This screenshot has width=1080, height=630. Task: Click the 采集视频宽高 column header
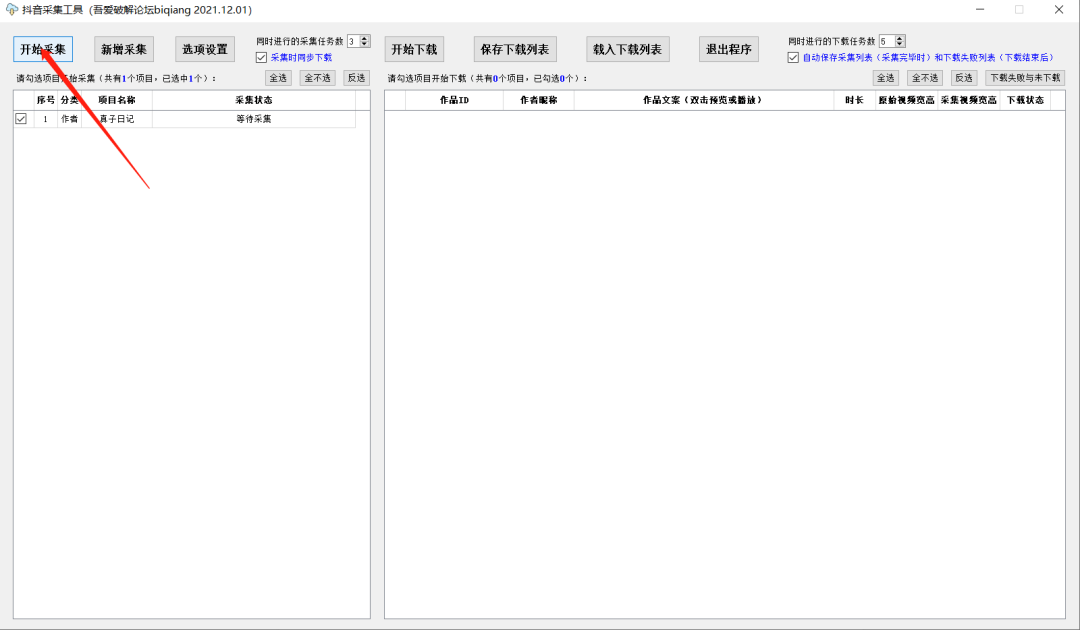pyautogui.click(x=969, y=100)
